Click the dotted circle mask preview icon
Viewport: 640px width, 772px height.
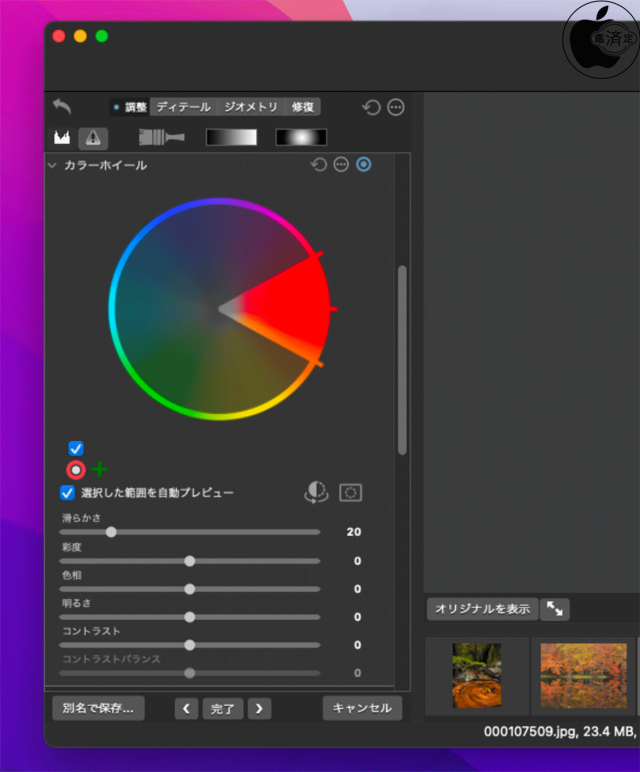pos(351,493)
